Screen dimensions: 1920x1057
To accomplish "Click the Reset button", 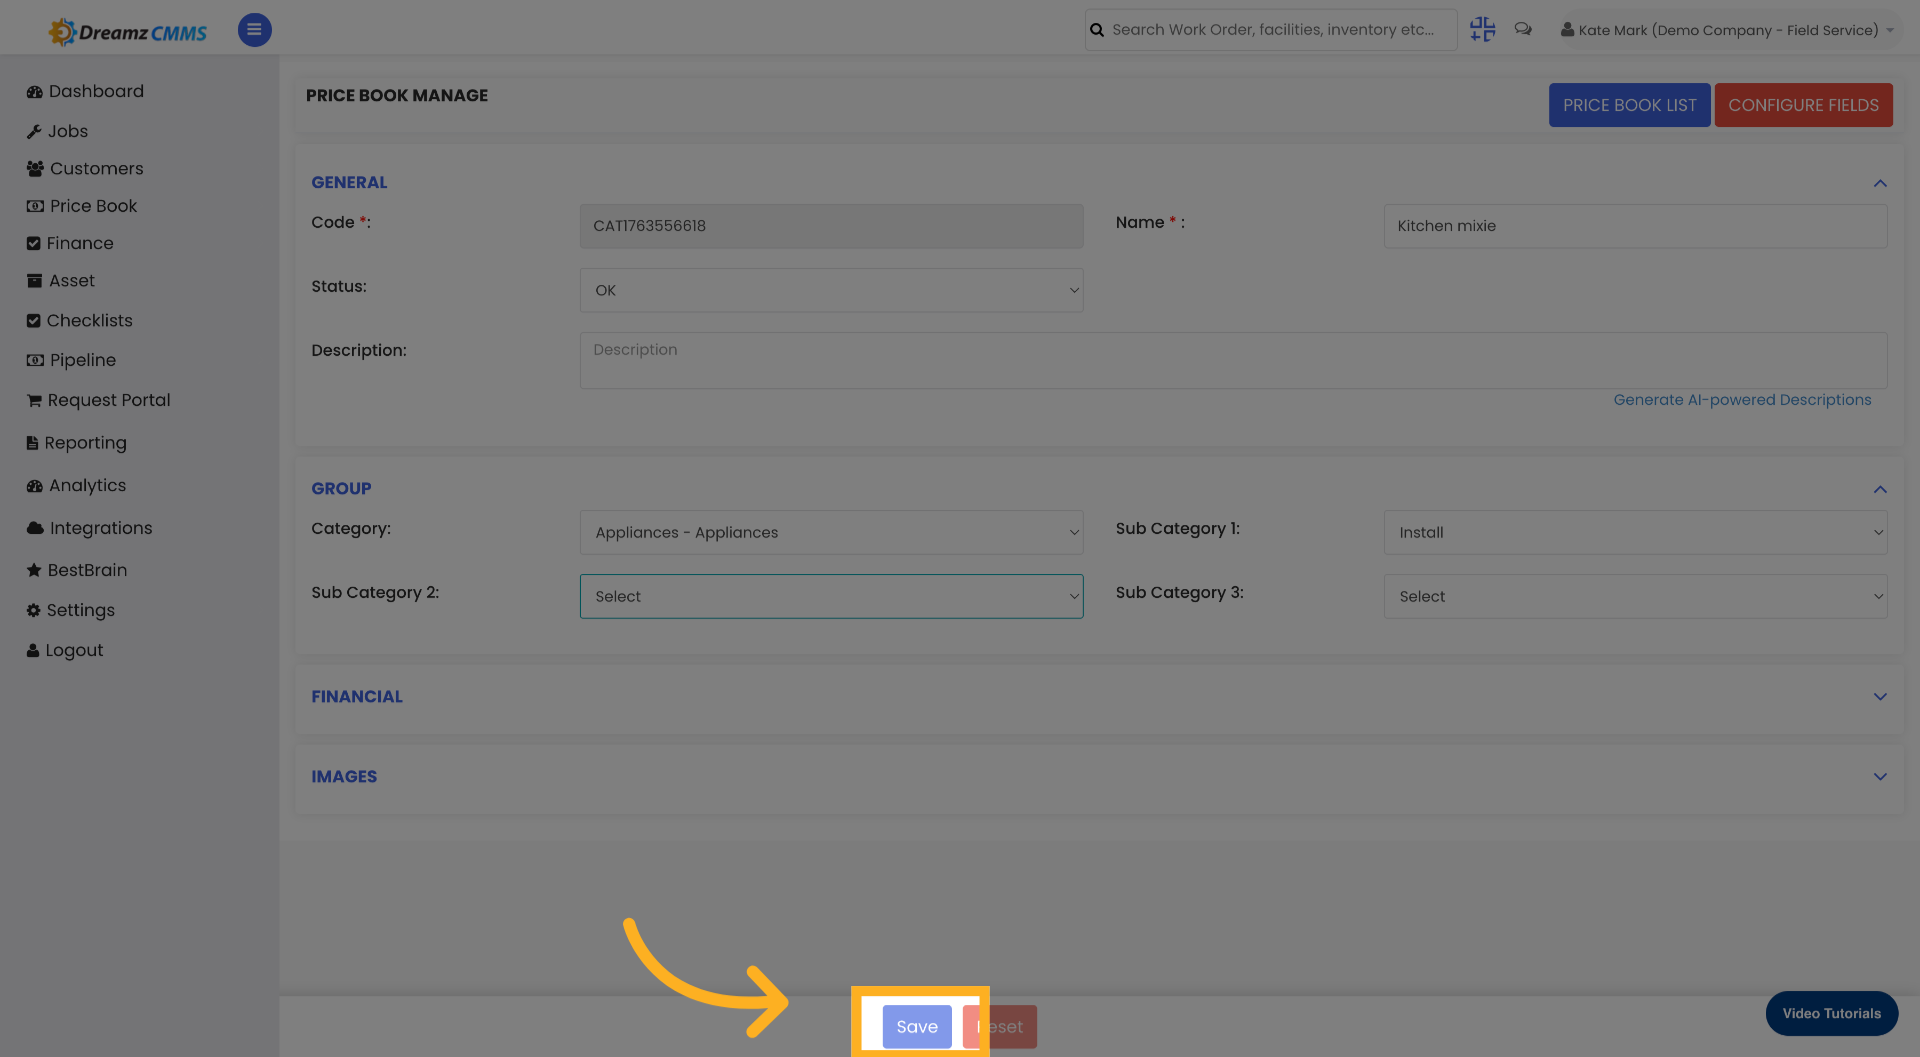I will coord(1000,1027).
